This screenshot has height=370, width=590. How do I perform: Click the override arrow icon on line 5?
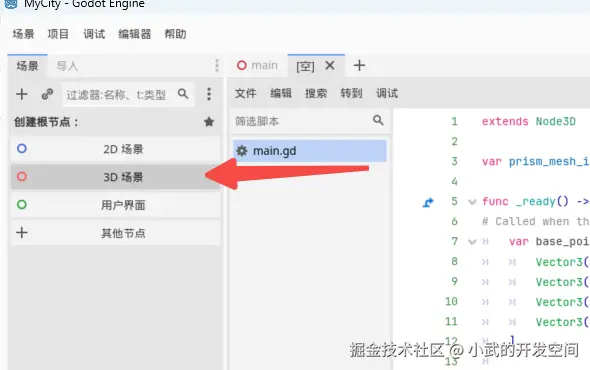(x=428, y=203)
